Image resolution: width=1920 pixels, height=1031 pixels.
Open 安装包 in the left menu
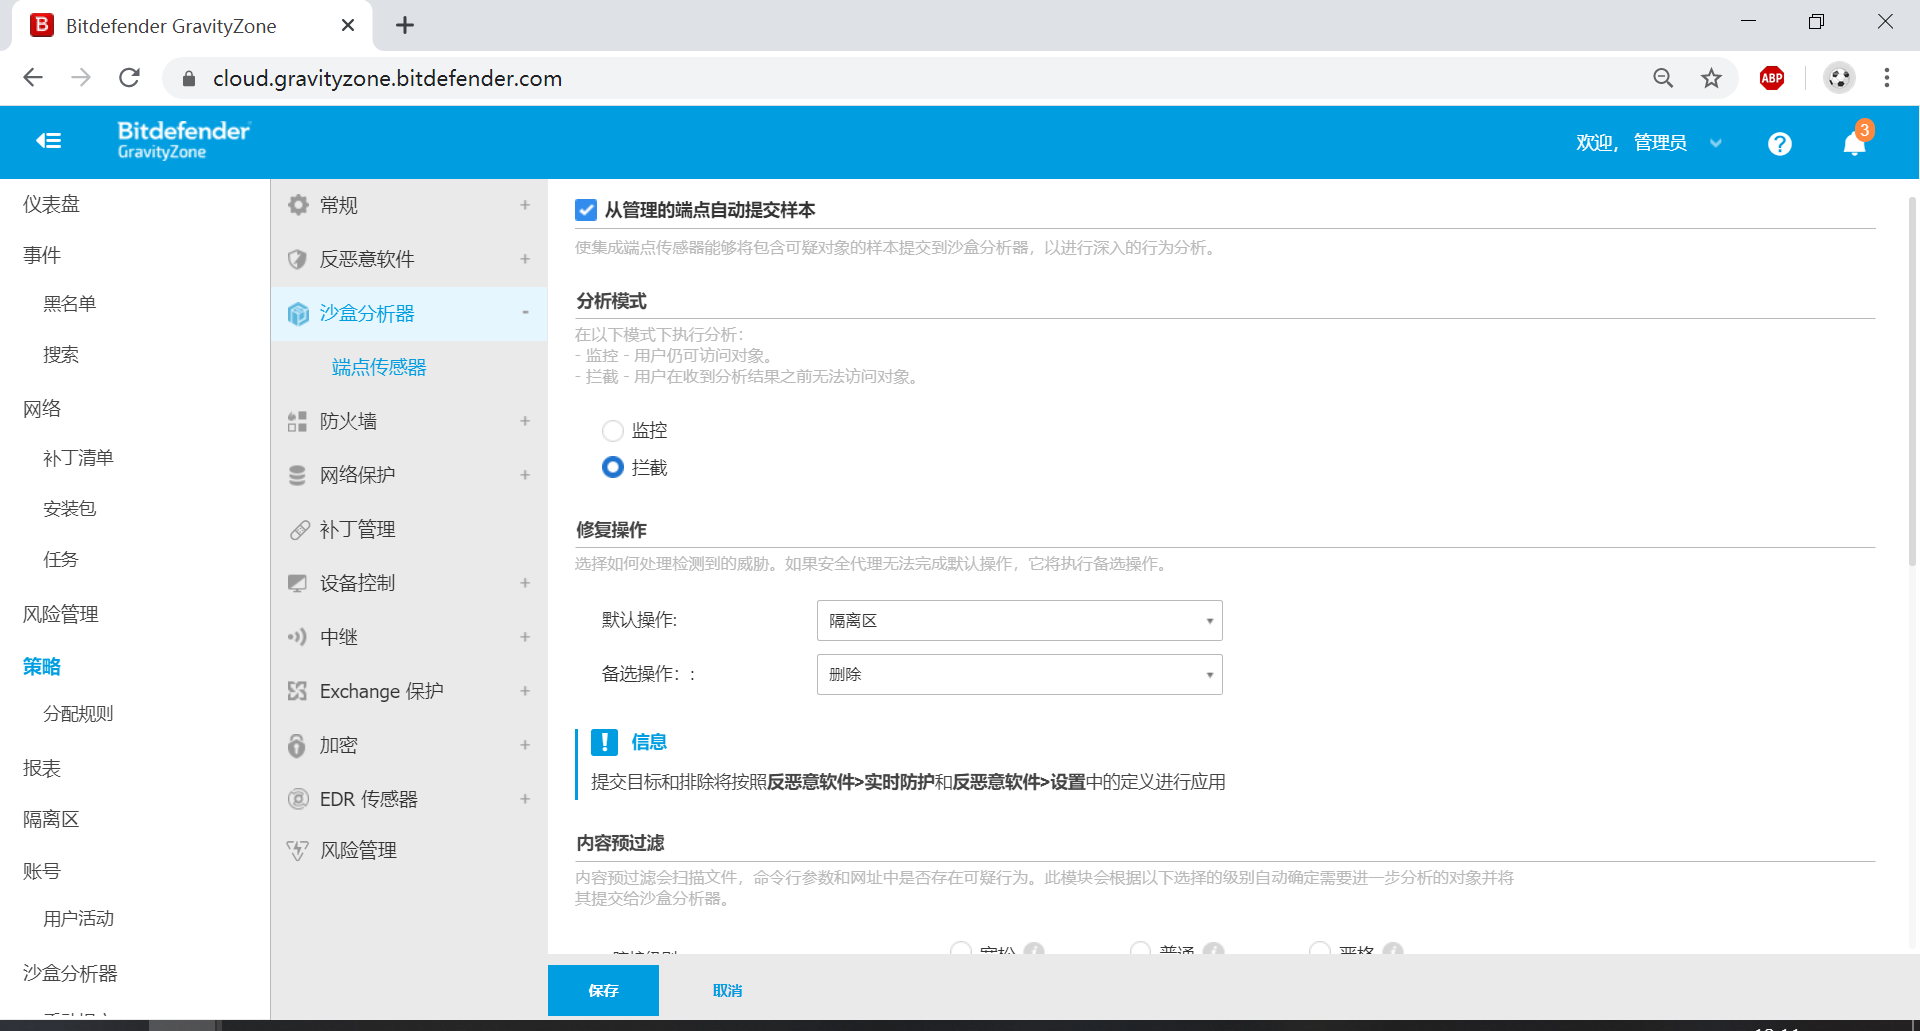[69, 509]
